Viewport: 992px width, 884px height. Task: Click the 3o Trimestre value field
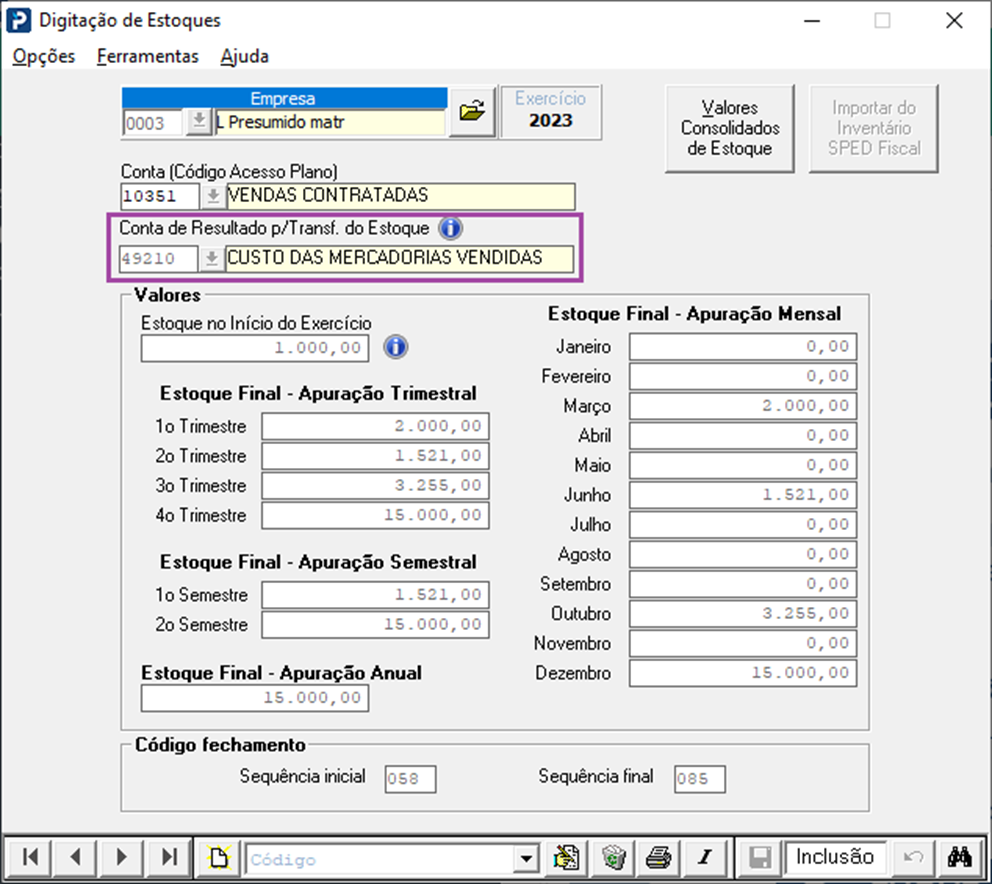tap(376, 485)
